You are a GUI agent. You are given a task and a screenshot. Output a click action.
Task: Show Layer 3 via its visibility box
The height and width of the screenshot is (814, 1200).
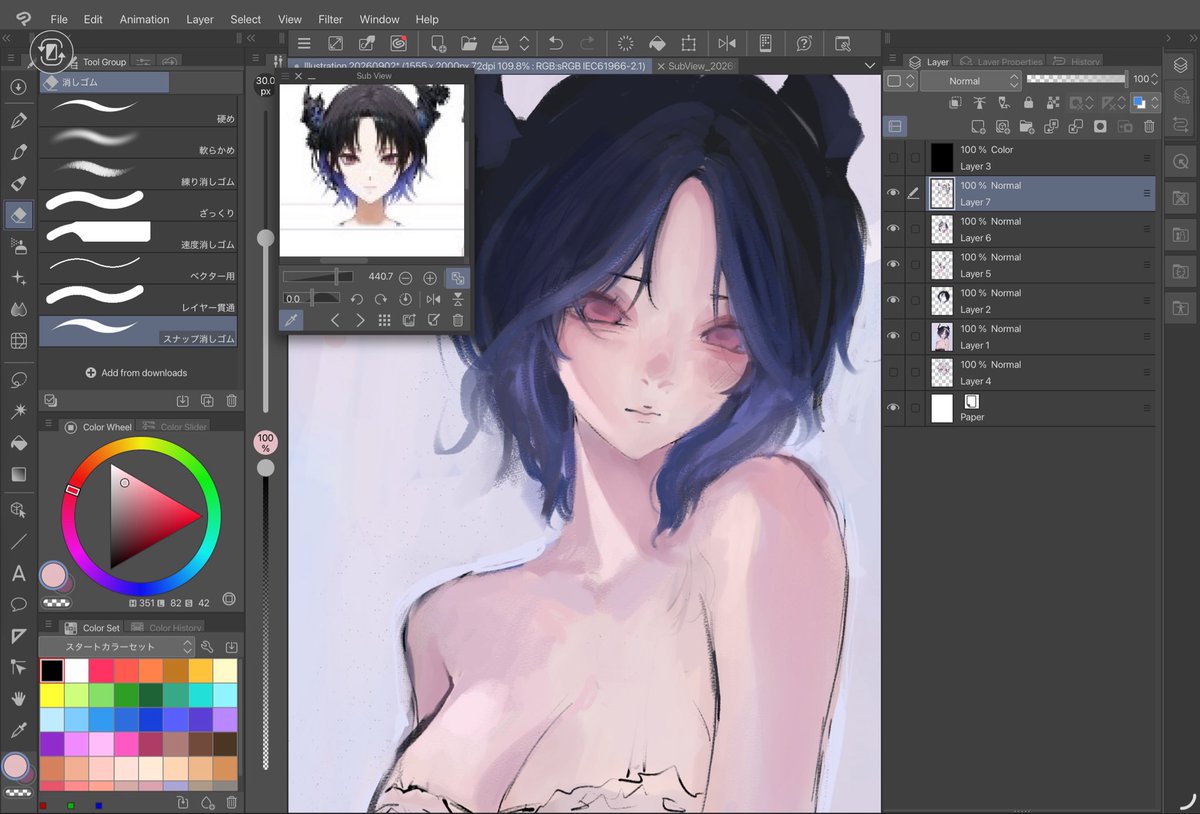894,158
